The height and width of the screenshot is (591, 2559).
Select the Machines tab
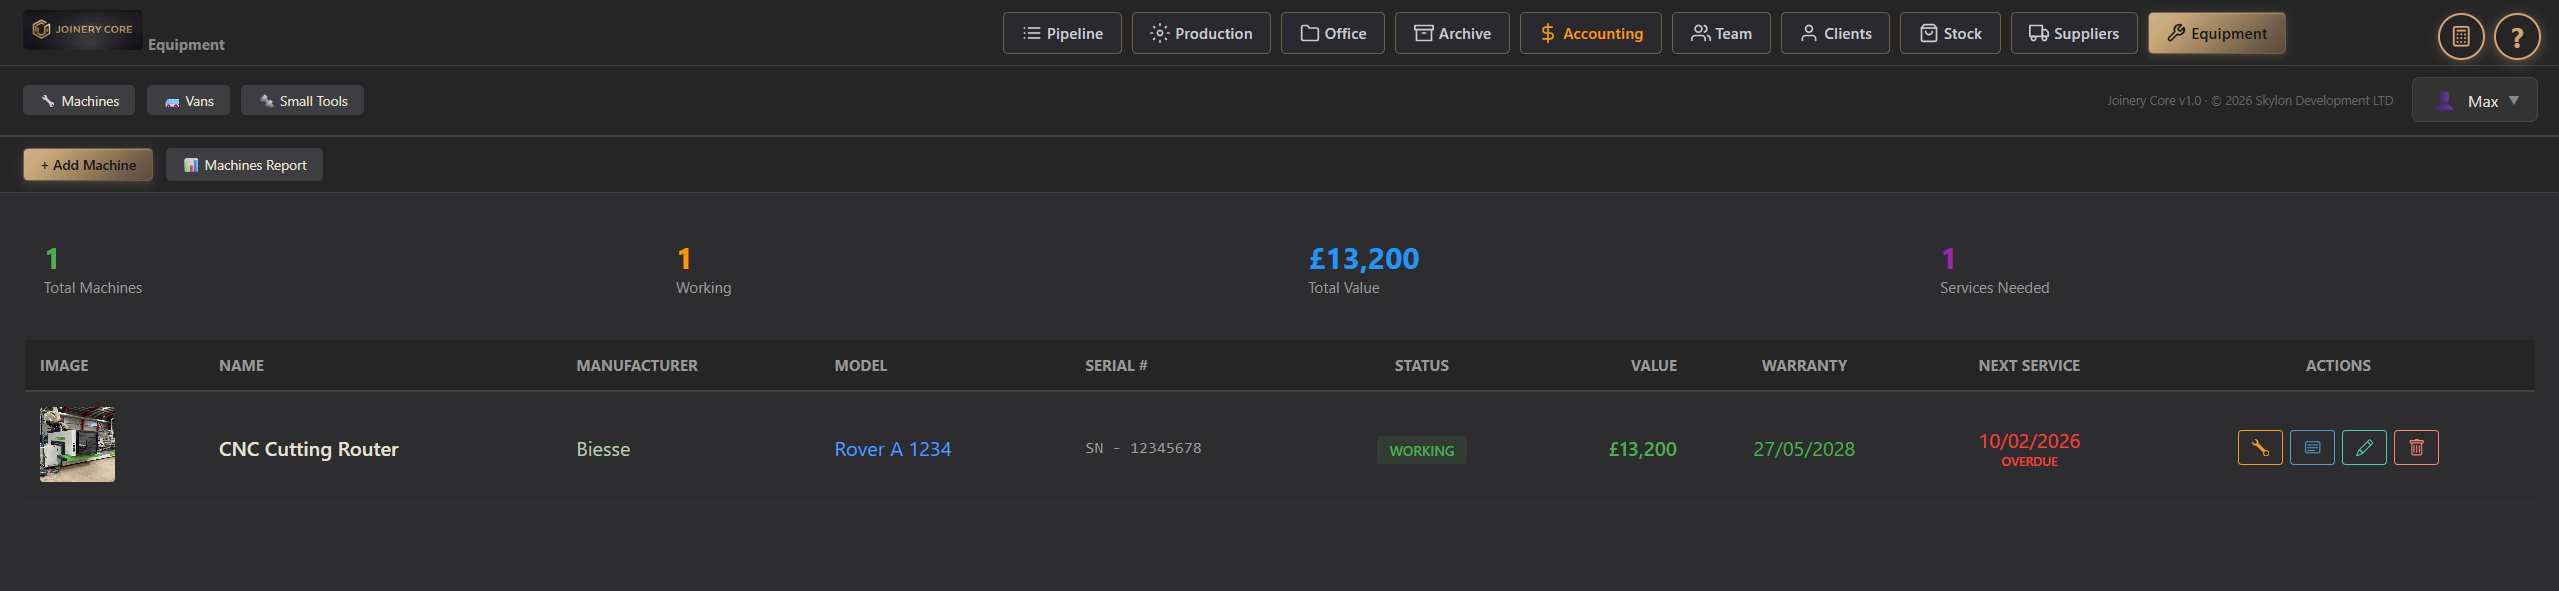coord(79,101)
